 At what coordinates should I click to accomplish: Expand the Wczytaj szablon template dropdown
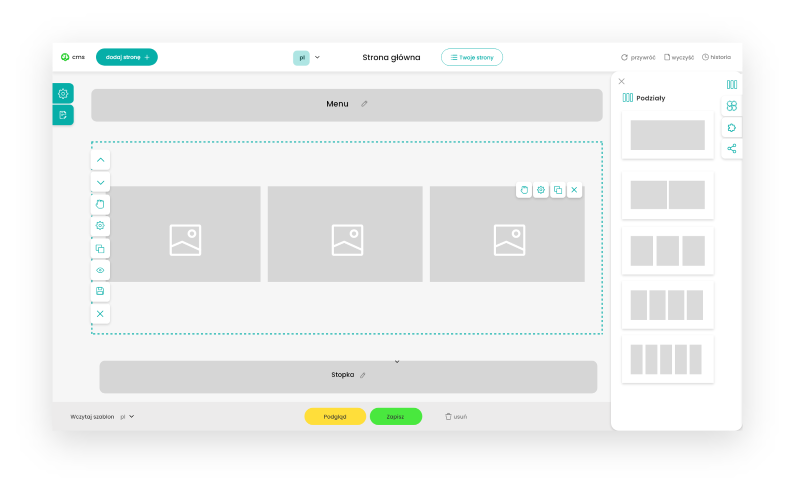click(127, 416)
